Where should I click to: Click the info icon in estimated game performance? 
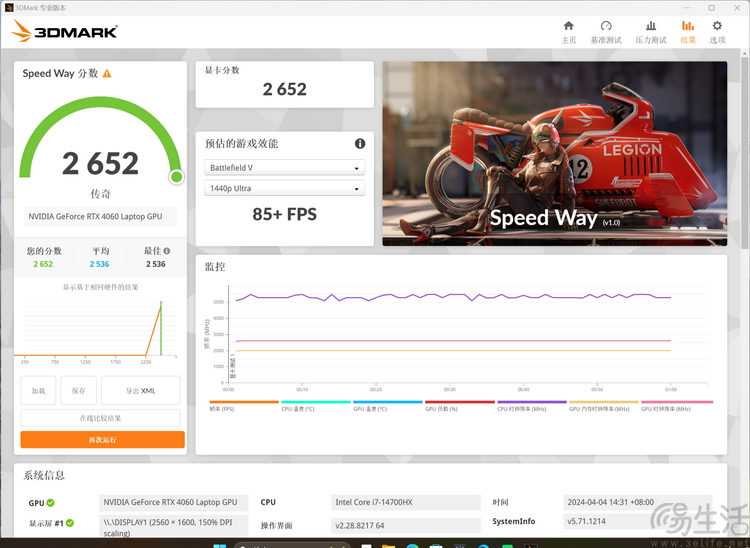click(360, 143)
